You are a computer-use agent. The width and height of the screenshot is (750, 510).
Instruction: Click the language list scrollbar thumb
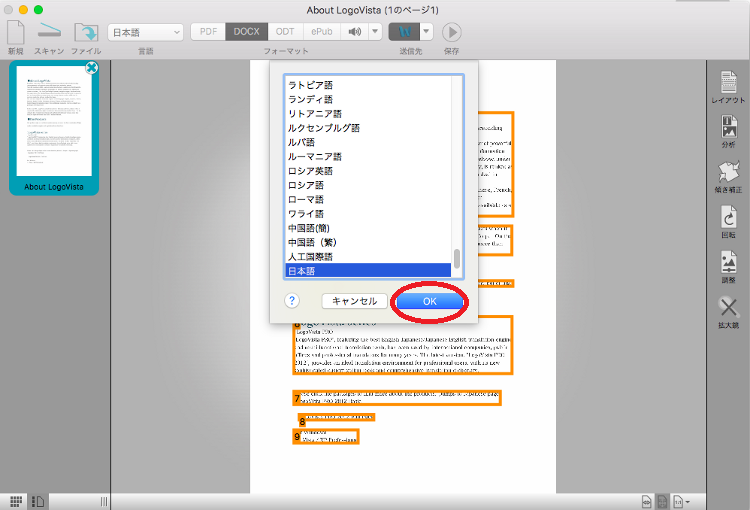point(457,259)
